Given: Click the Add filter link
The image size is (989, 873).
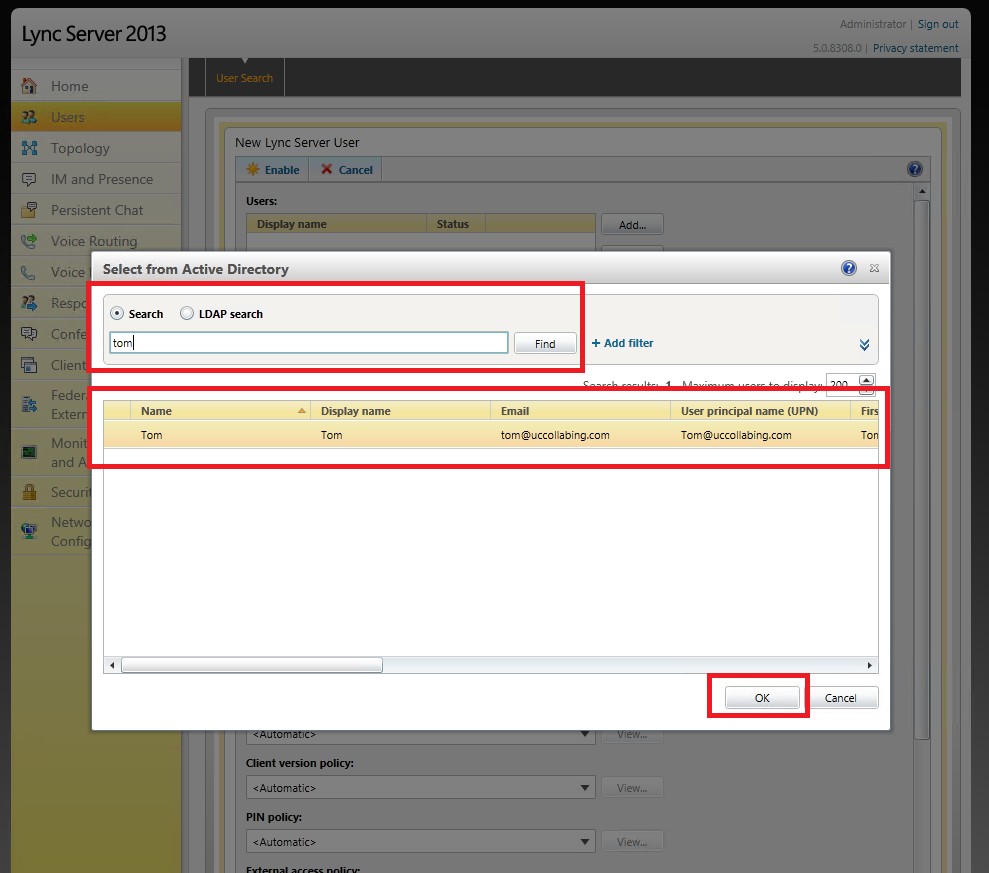Looking at the screenshot, I should (x=622, y=343).
